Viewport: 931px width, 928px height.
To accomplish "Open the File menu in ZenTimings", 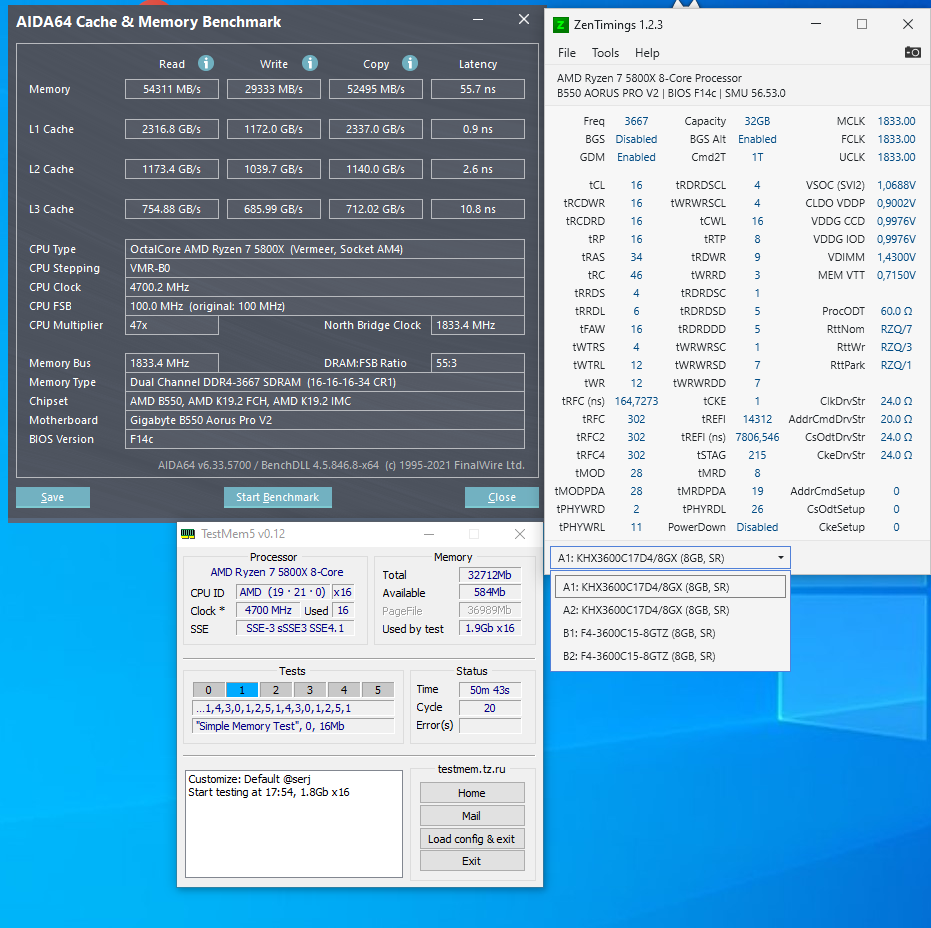I will tap(566, 53).
